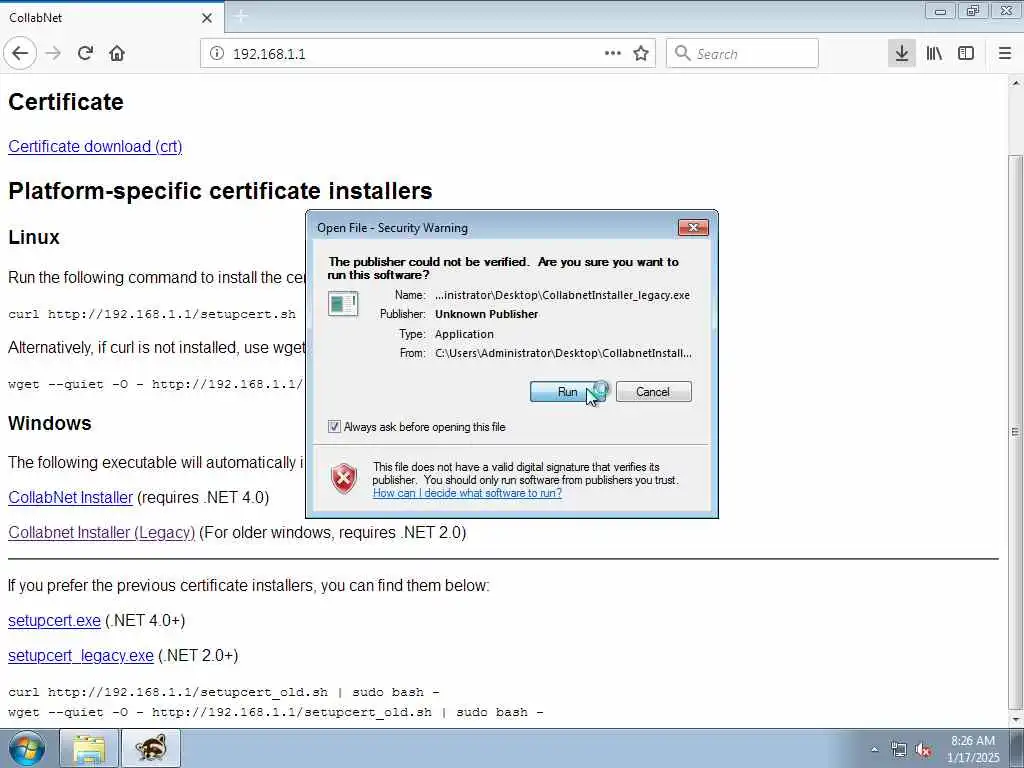Click the forward navigation arrow
This screenshot has height=768, width=1024.
54,54
